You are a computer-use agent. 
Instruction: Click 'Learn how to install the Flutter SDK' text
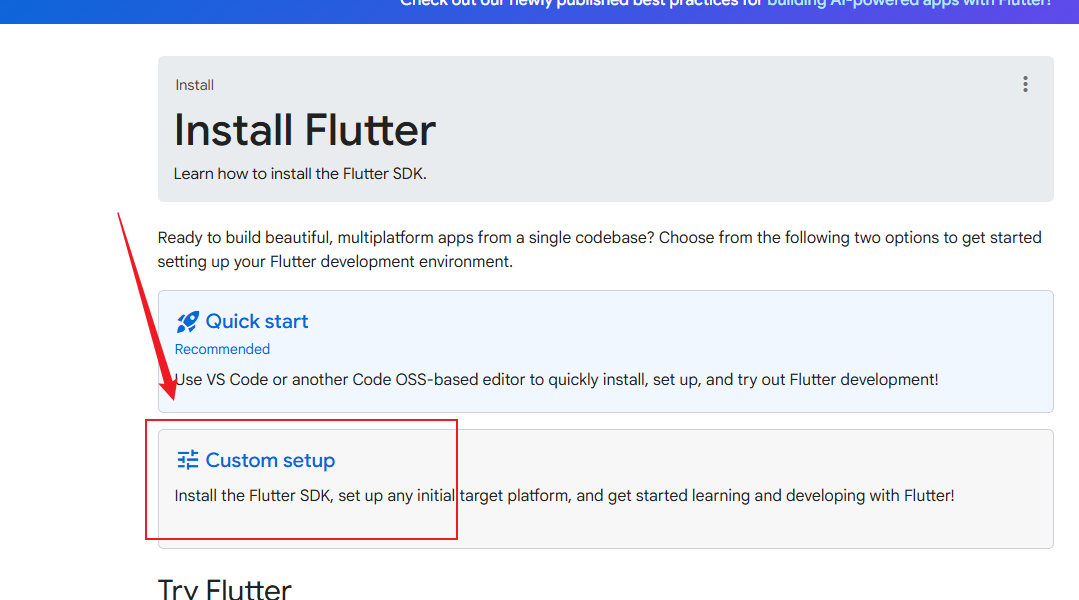pos(300,174)
